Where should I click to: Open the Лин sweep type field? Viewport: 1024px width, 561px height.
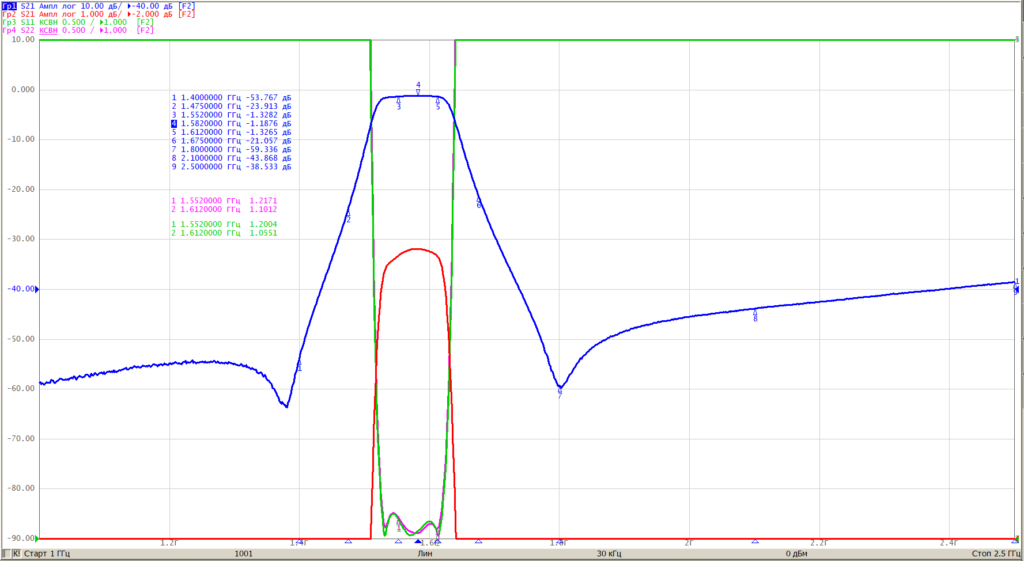coord(424,554)
